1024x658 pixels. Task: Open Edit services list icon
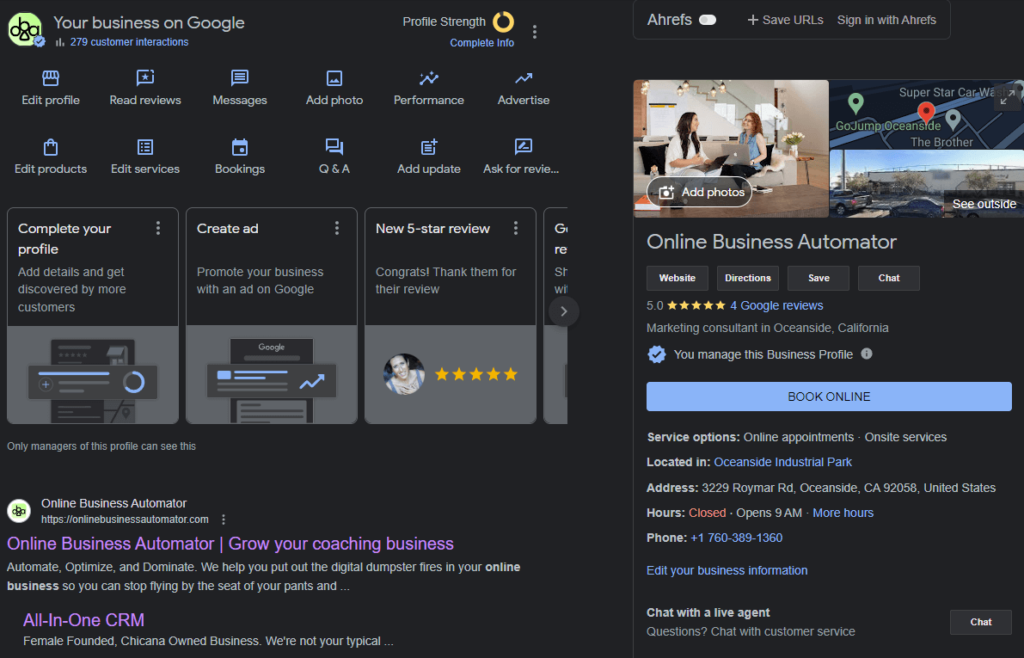click(145, 148)
